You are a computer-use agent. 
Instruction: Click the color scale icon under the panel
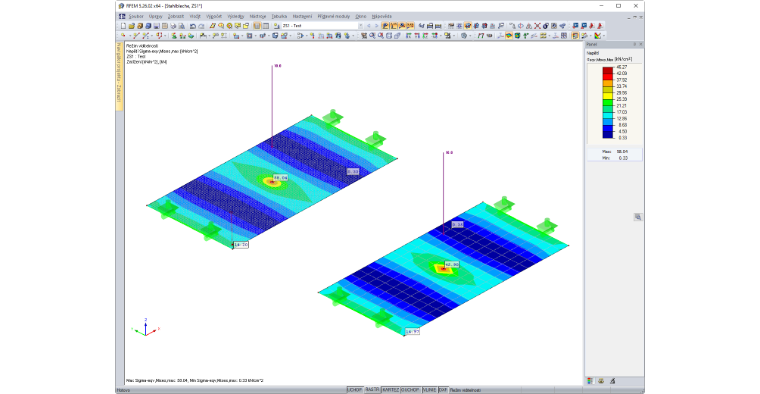click(590, 381)
